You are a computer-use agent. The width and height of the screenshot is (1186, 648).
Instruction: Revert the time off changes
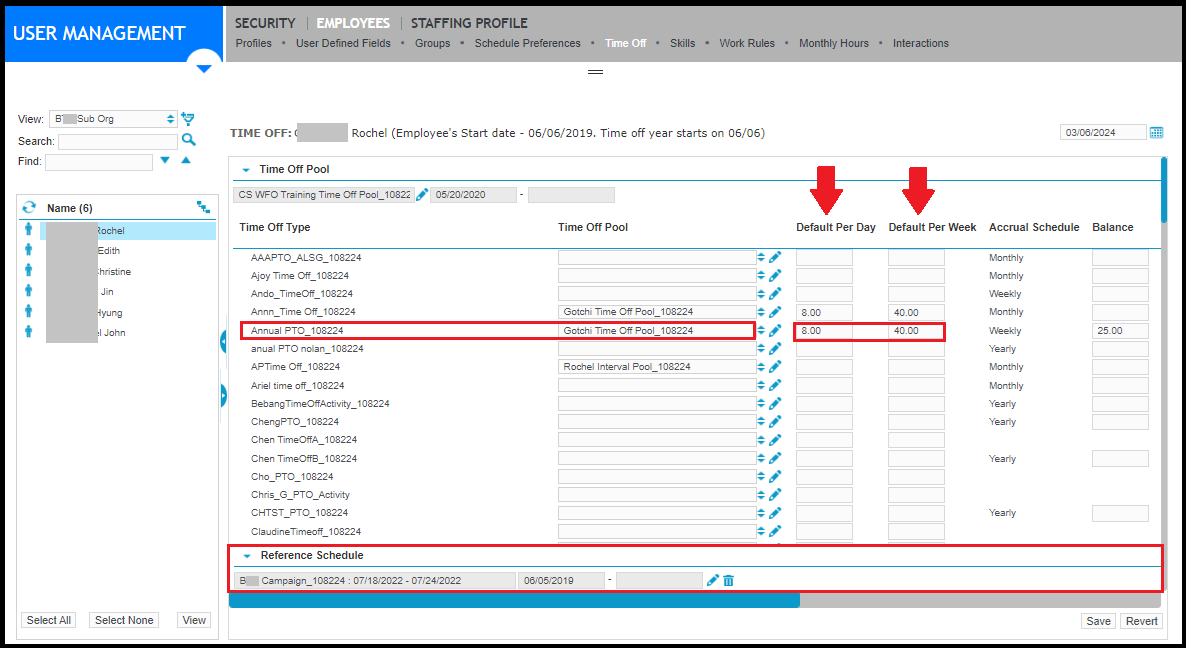tap(1141, 621)
